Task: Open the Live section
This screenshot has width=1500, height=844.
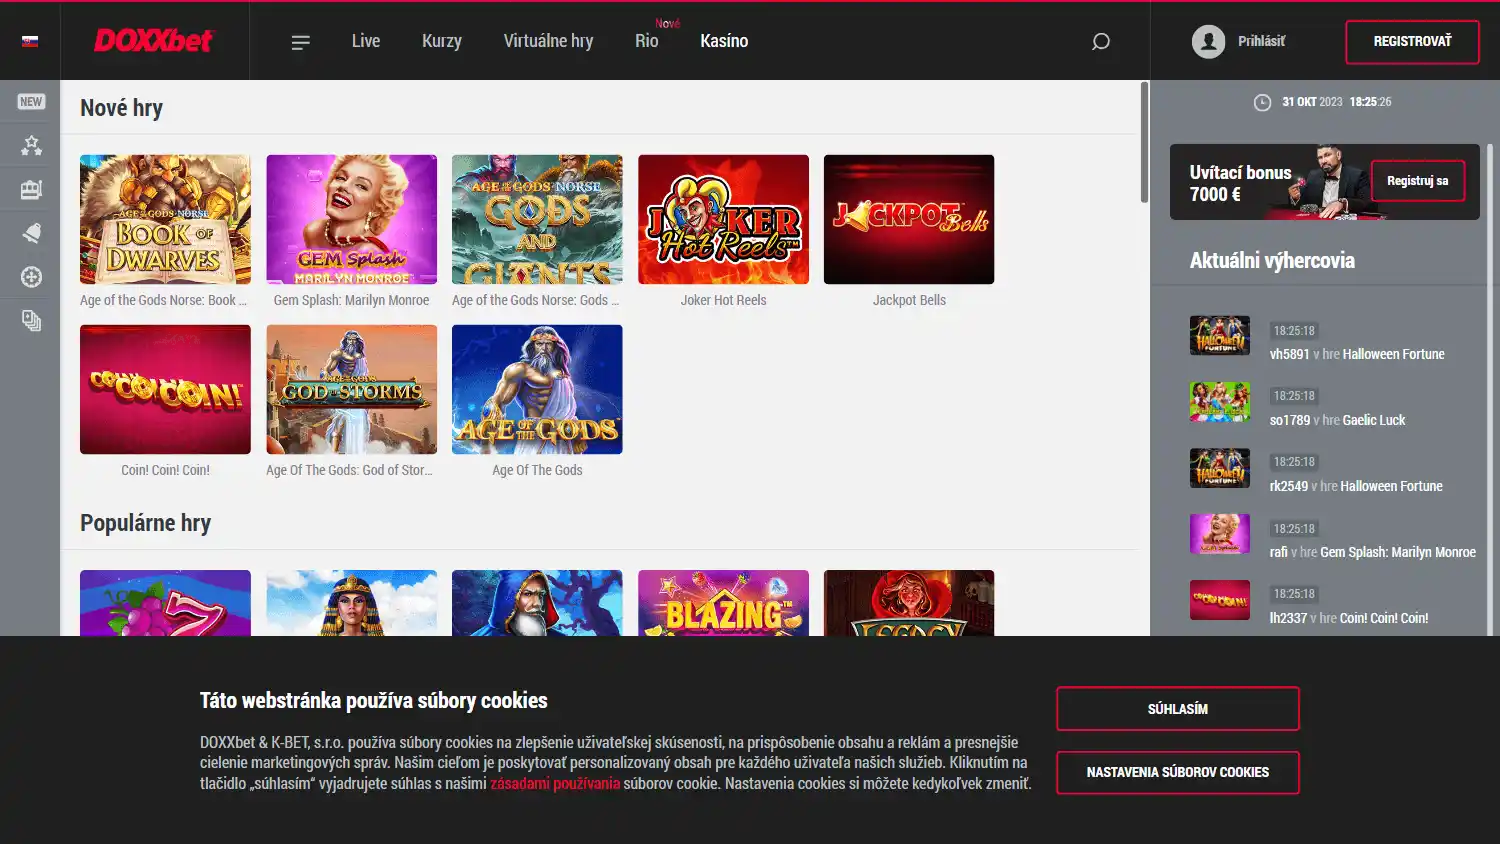Action: 366,41
